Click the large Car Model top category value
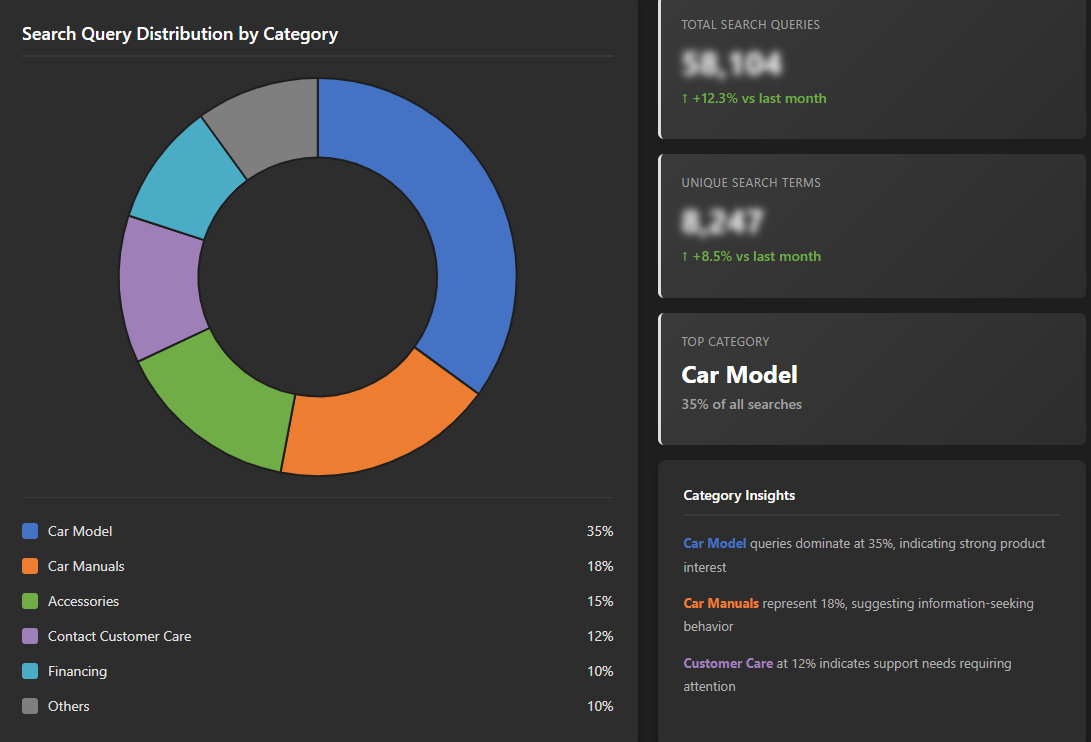Screen dimensions: 1091x742 [x=739, y=374]
